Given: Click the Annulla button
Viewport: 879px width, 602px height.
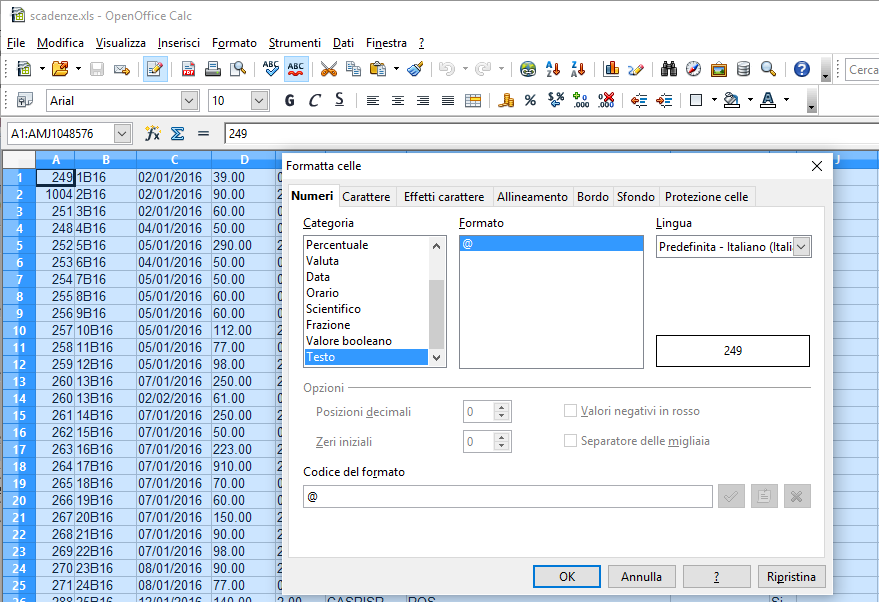Looking at the screenshot, I should (641, 577).
